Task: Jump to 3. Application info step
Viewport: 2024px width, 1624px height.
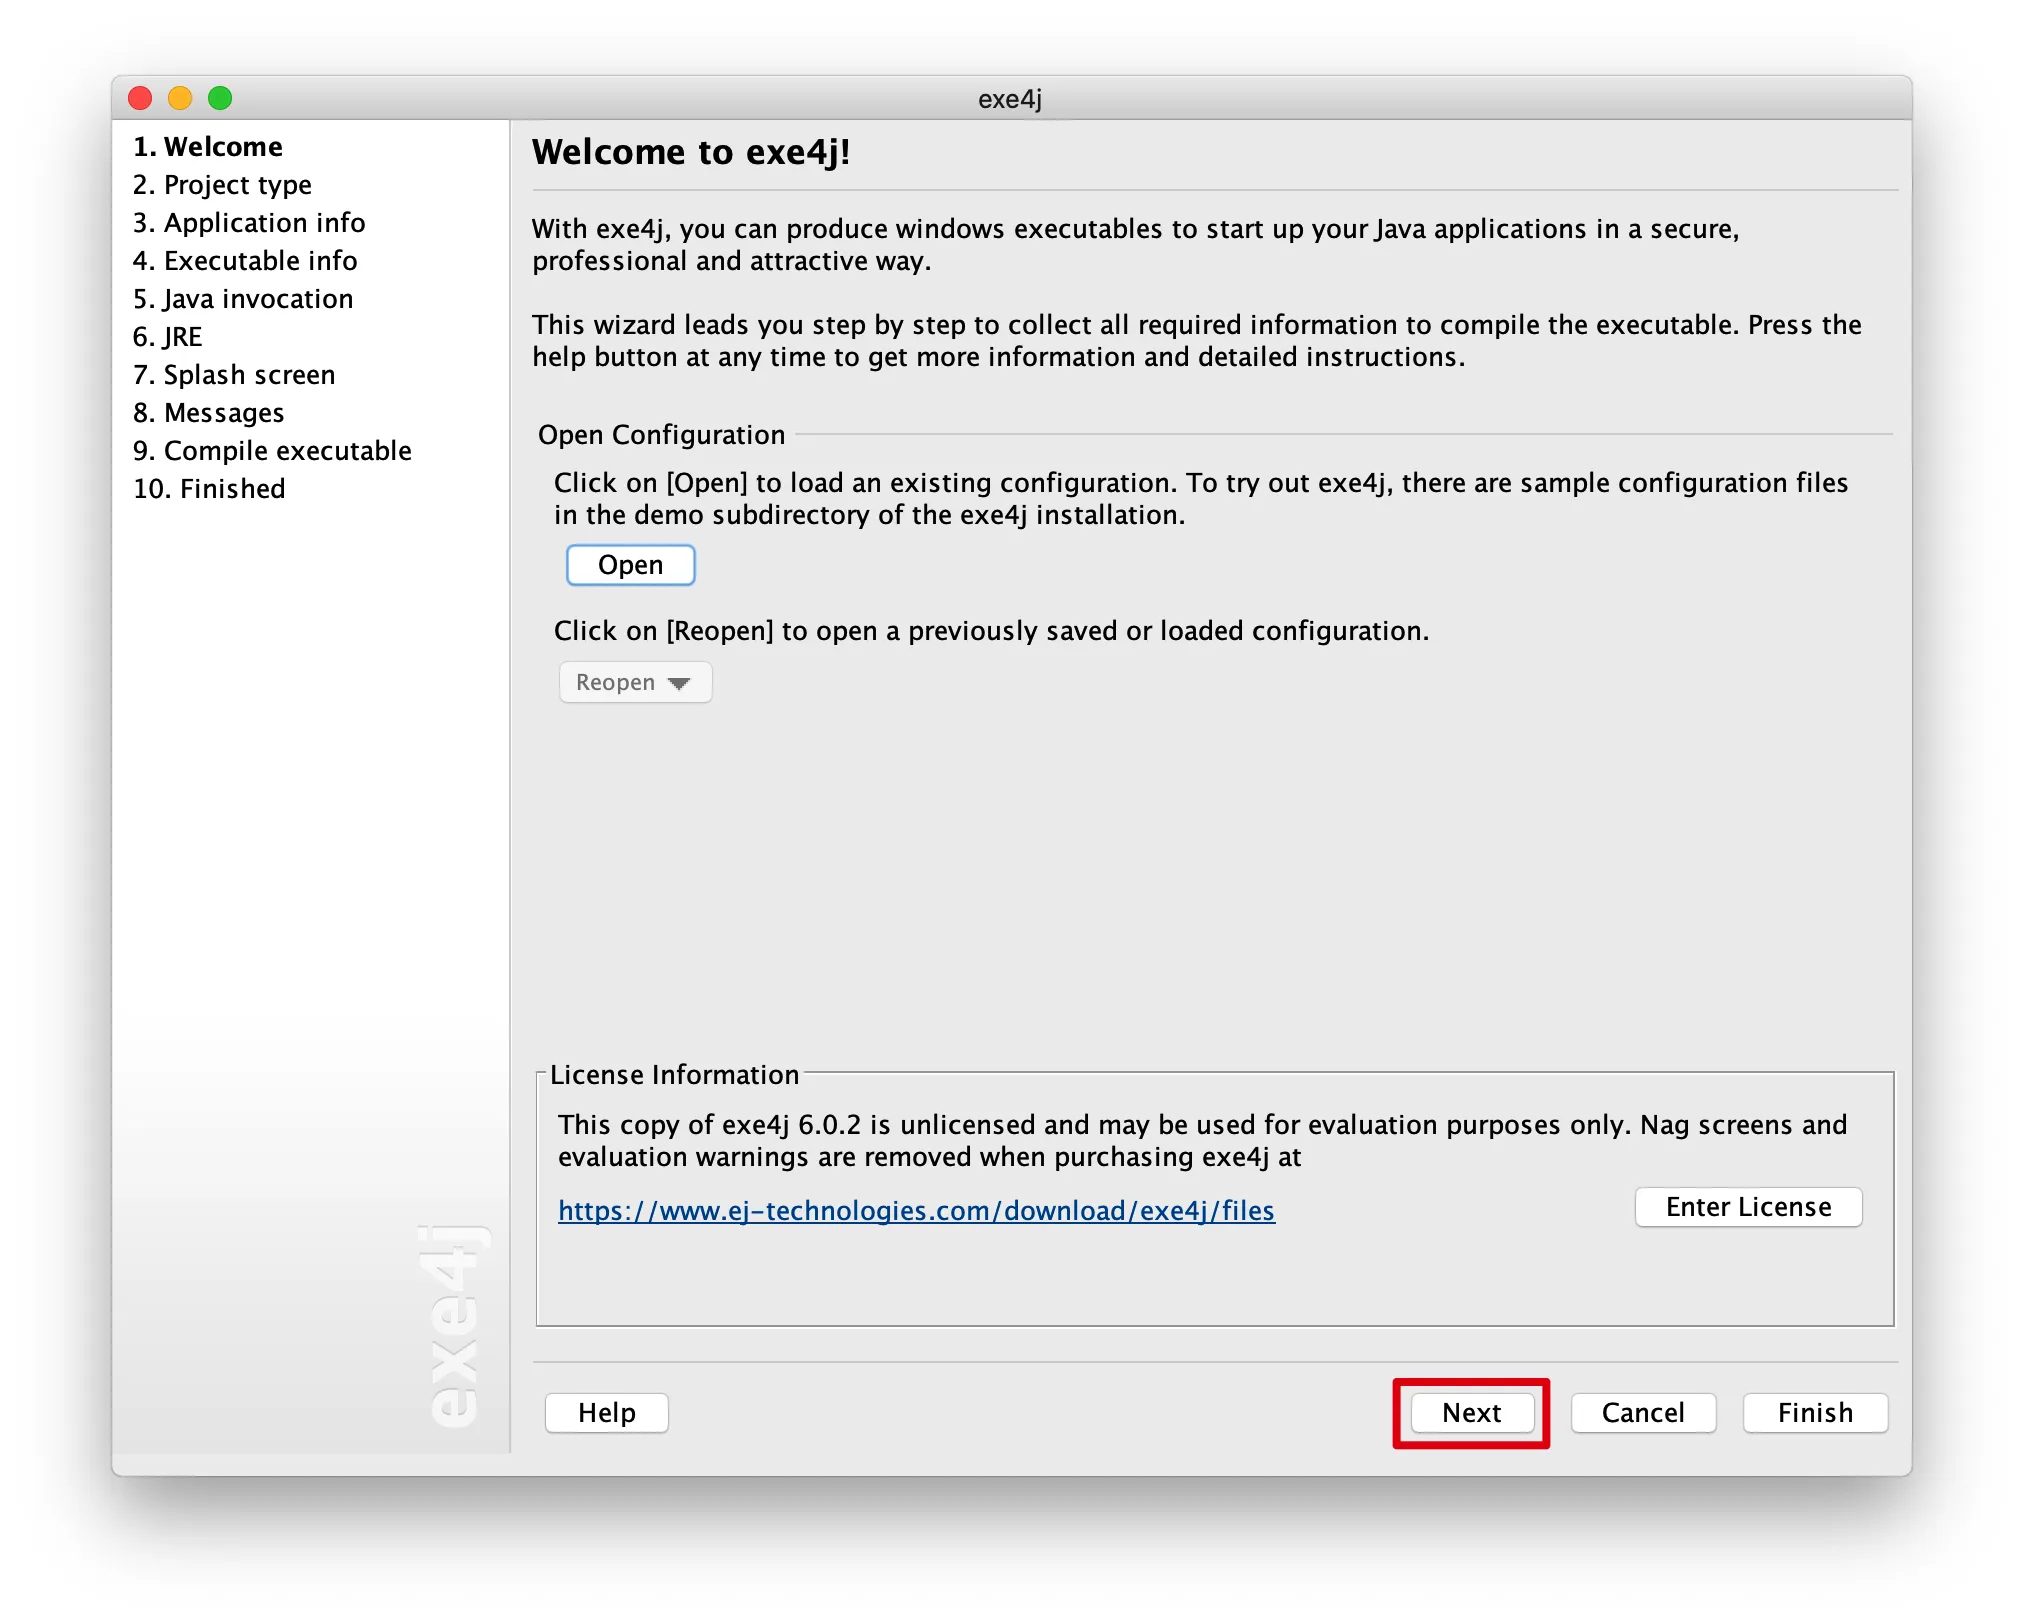Action: tap(249, 222)
